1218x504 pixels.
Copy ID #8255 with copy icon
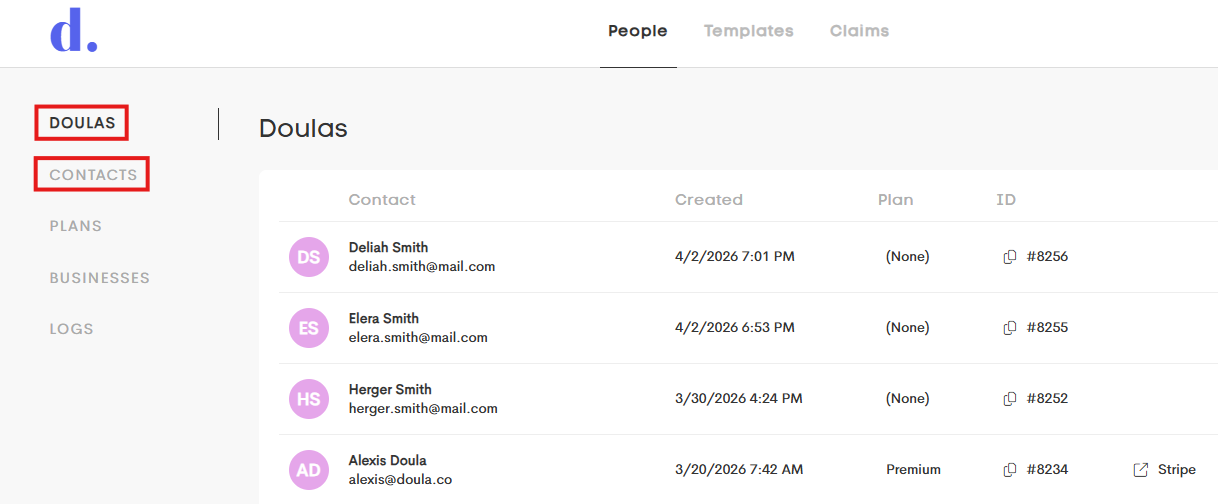click(x=1010, y=328)
